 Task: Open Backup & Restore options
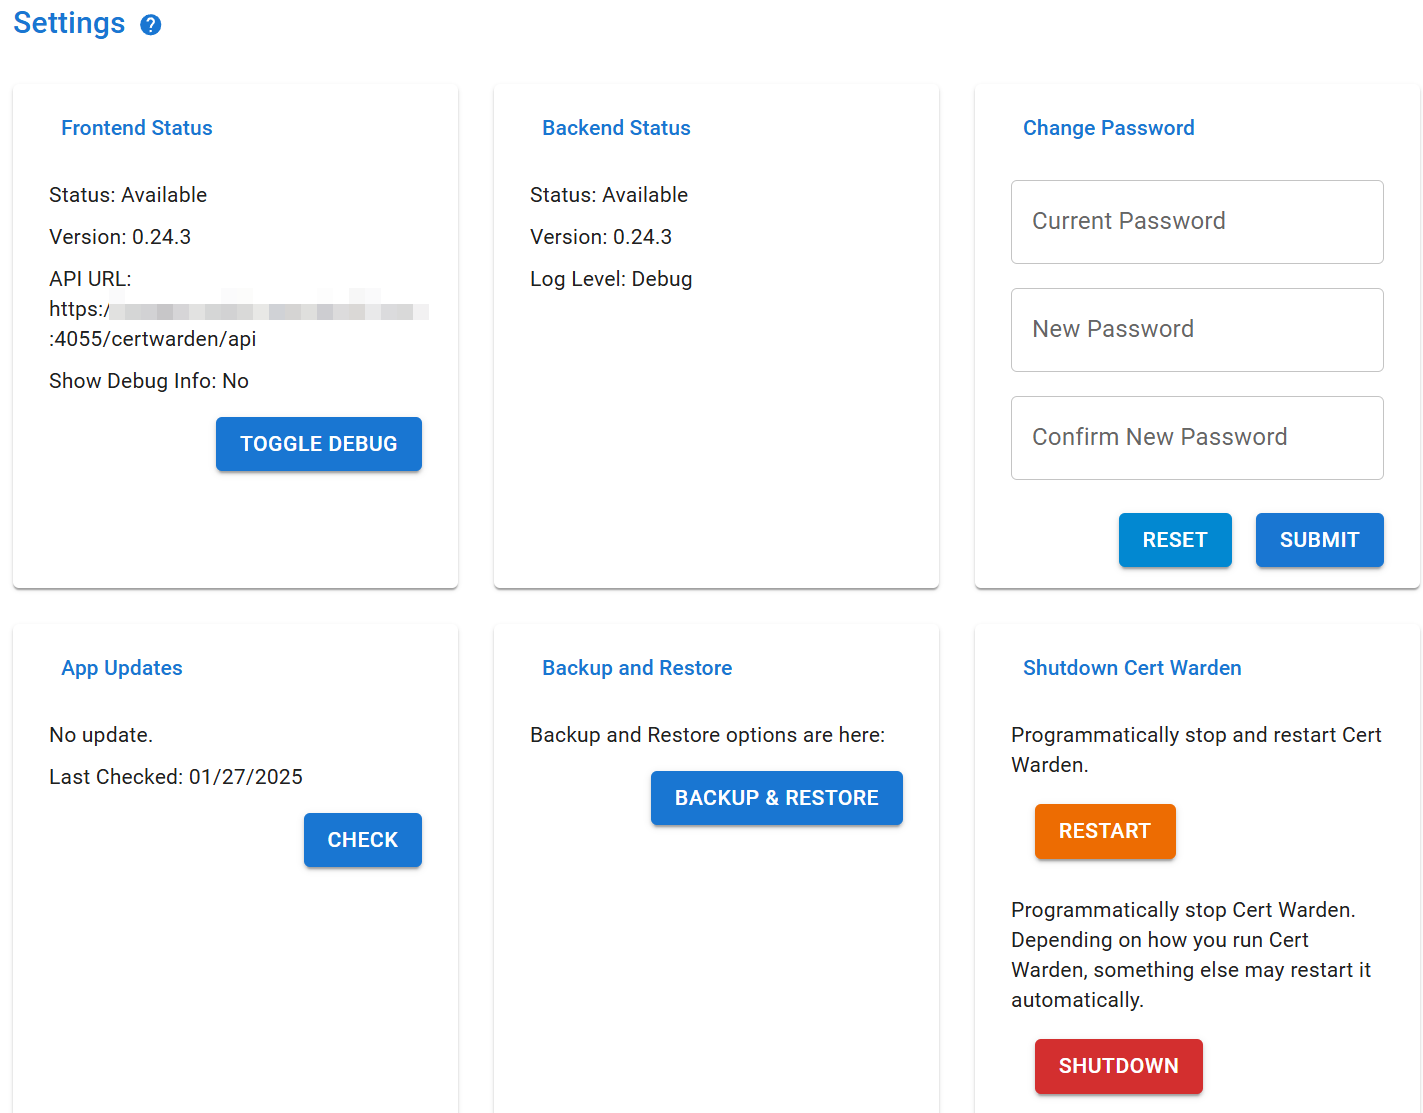tap(776, 798)
